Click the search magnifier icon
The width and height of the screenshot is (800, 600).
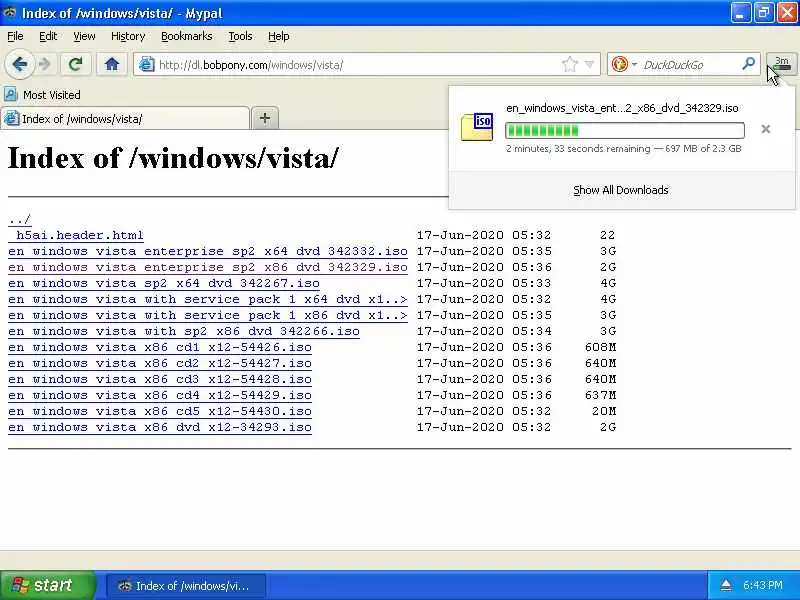coord(748,64)
